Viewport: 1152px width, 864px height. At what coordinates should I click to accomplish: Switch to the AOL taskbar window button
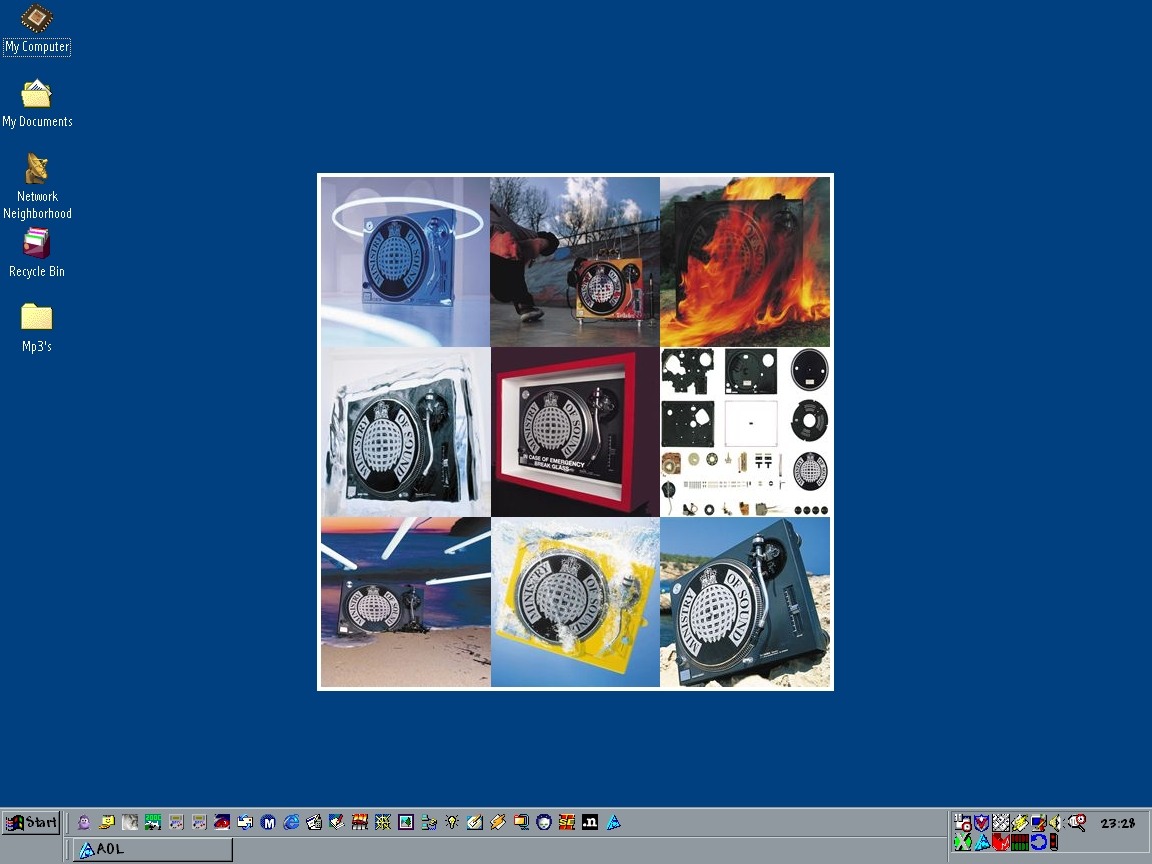point(153,849)
